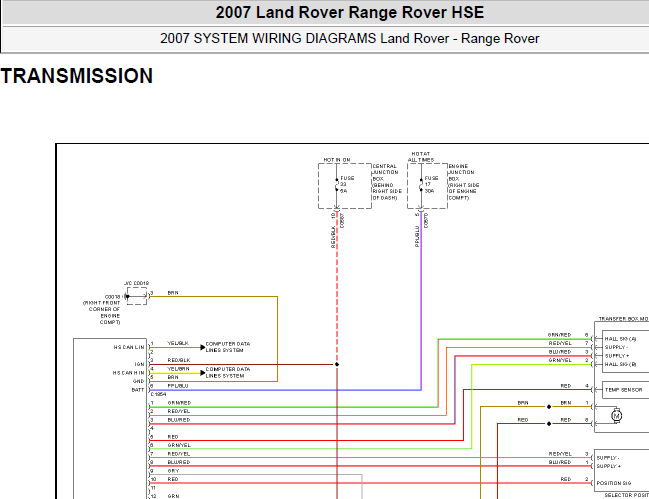The width and height of the screenshot is (649, 499).
Task: Click the 'IGN' pin label
Action: click(x=139, y=364)
